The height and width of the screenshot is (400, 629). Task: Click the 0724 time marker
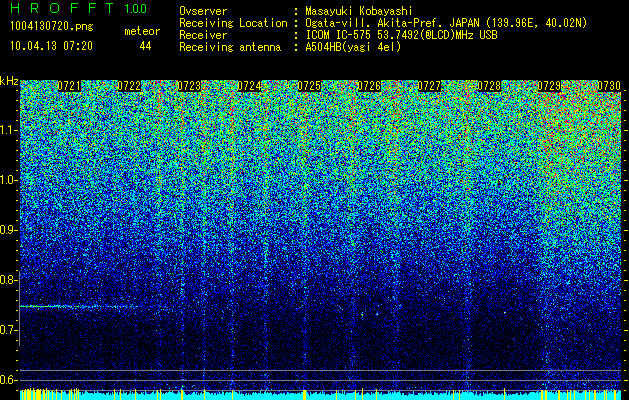pos(249,86)
